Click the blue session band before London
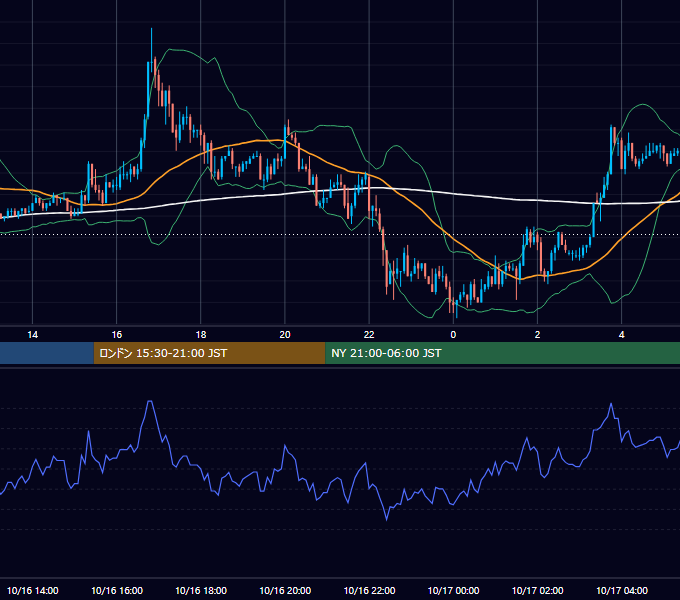Image resolution: width=680 pixels, height=600 pixels. [47, 353]
